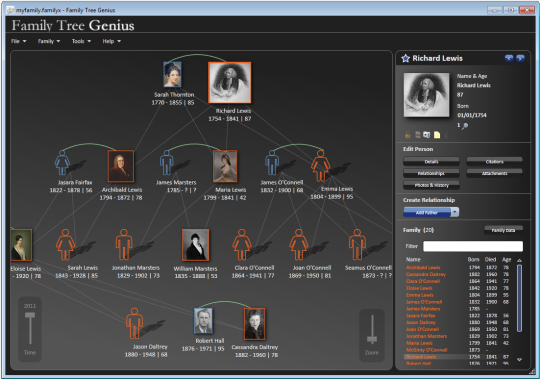
Task: Select Clara O'Connell in family list
Action: tap(458, 281)
